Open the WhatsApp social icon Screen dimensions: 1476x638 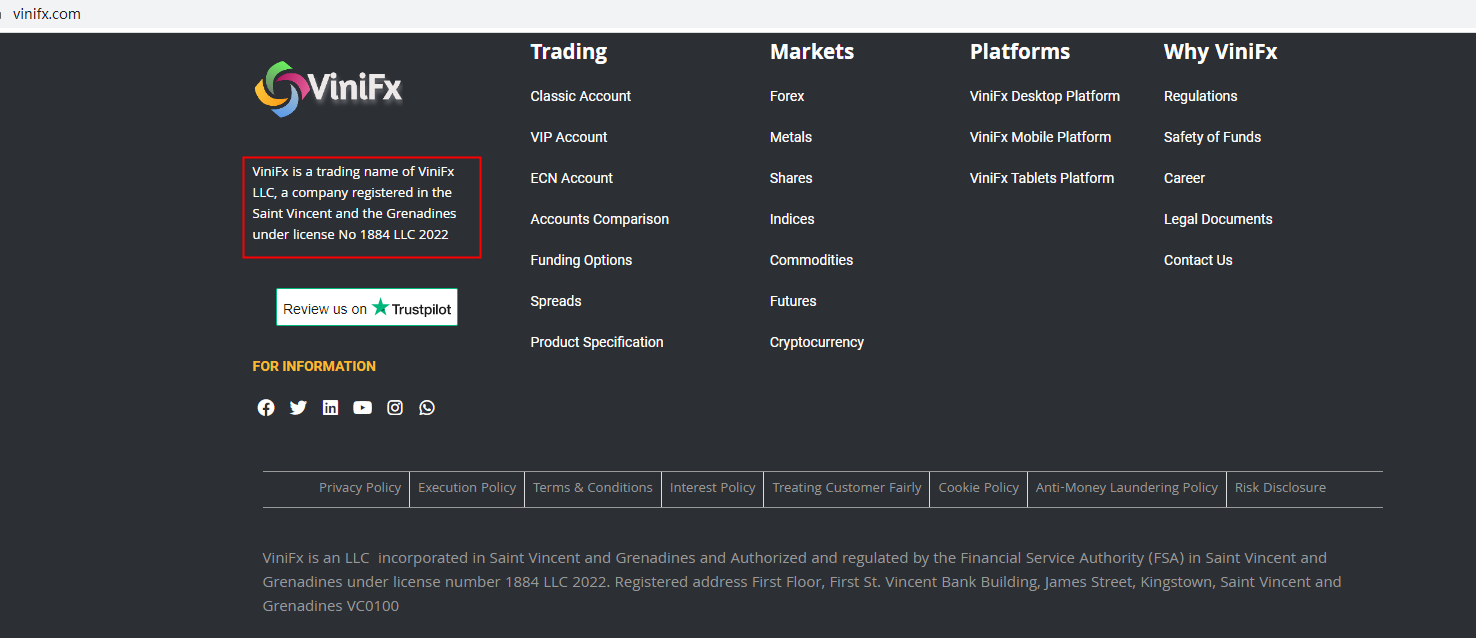coord(427,408)
